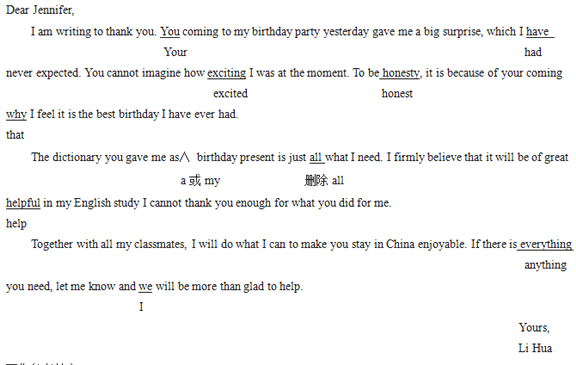Select the underlined word "everything"
This screenshot has height=365, width=576.
[546, 244]
